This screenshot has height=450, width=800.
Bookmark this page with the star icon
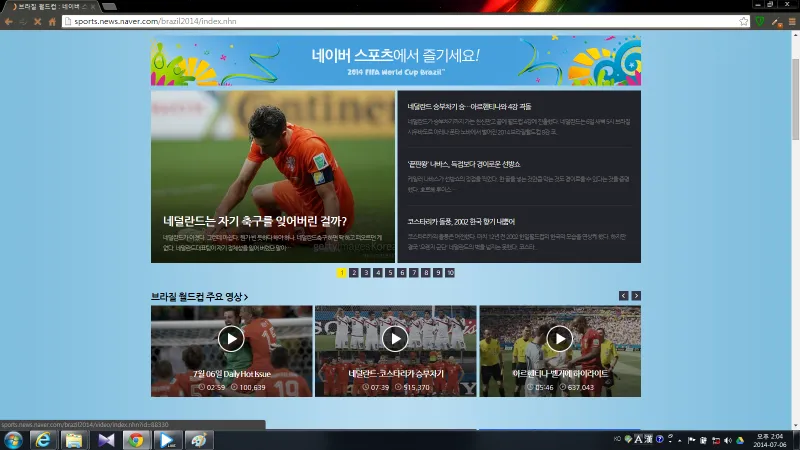743,21
